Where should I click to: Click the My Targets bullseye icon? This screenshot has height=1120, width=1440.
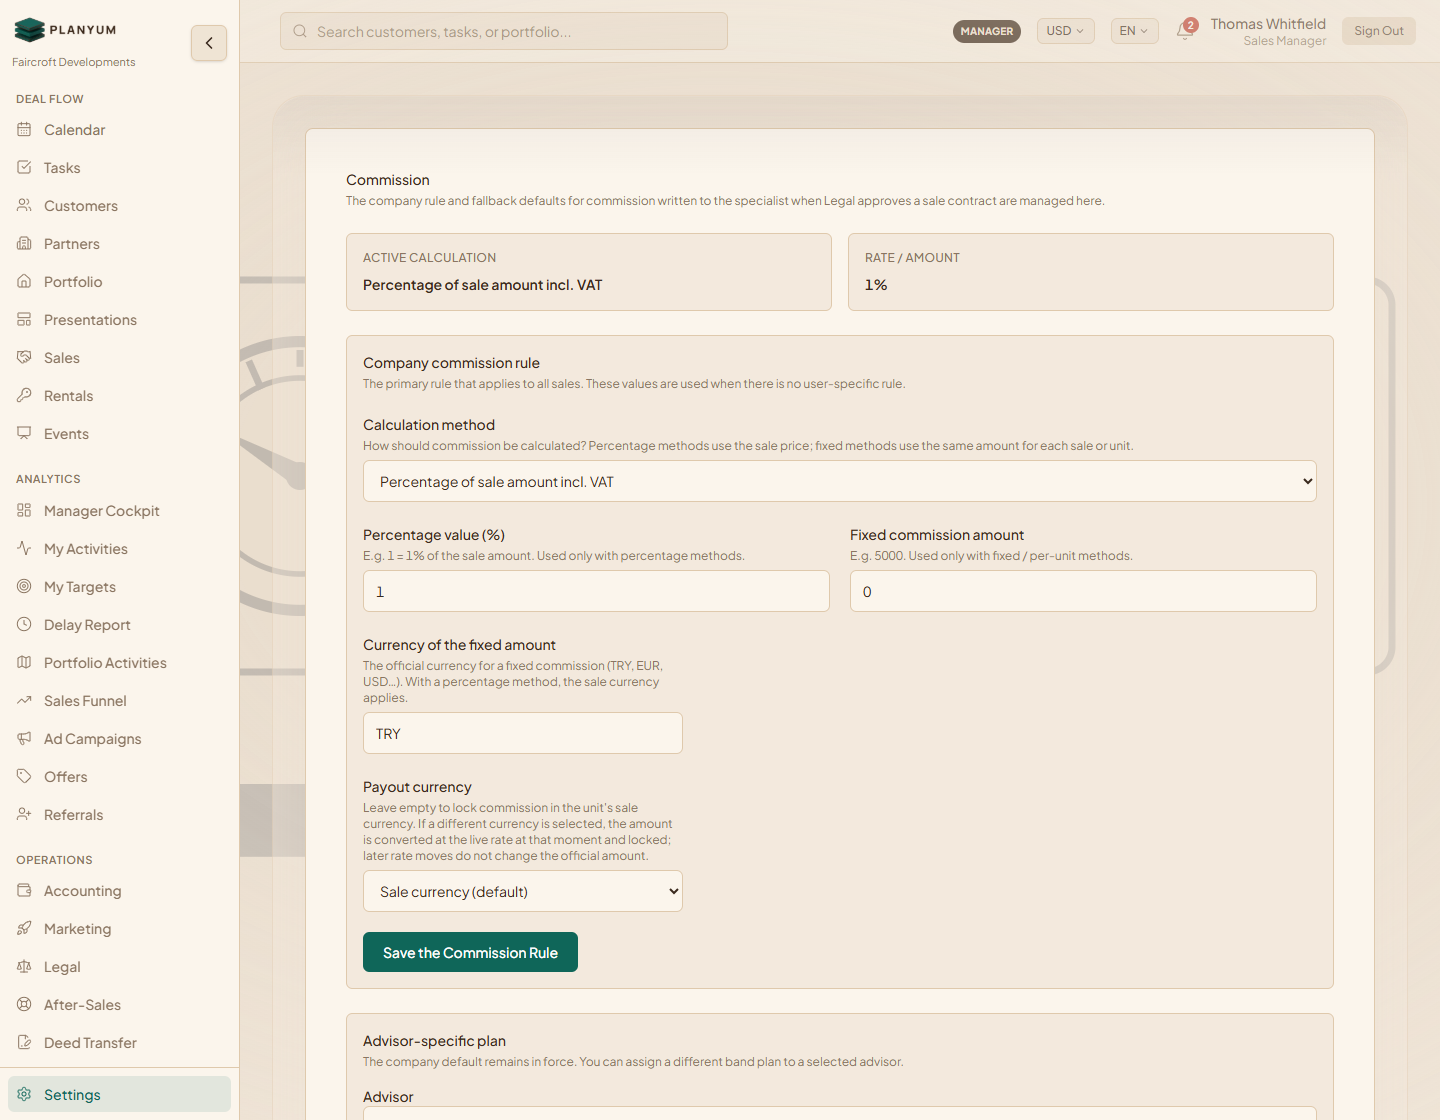24,587
